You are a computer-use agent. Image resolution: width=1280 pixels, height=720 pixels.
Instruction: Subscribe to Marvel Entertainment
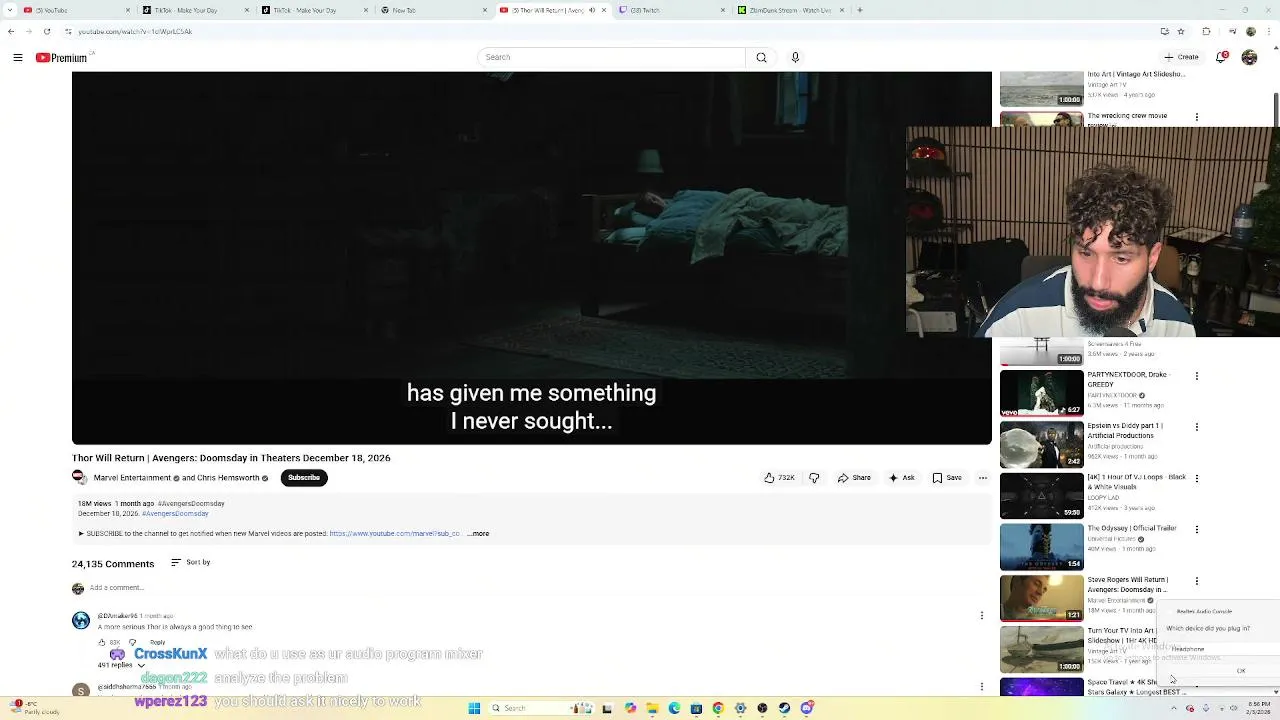coord(304,478)
